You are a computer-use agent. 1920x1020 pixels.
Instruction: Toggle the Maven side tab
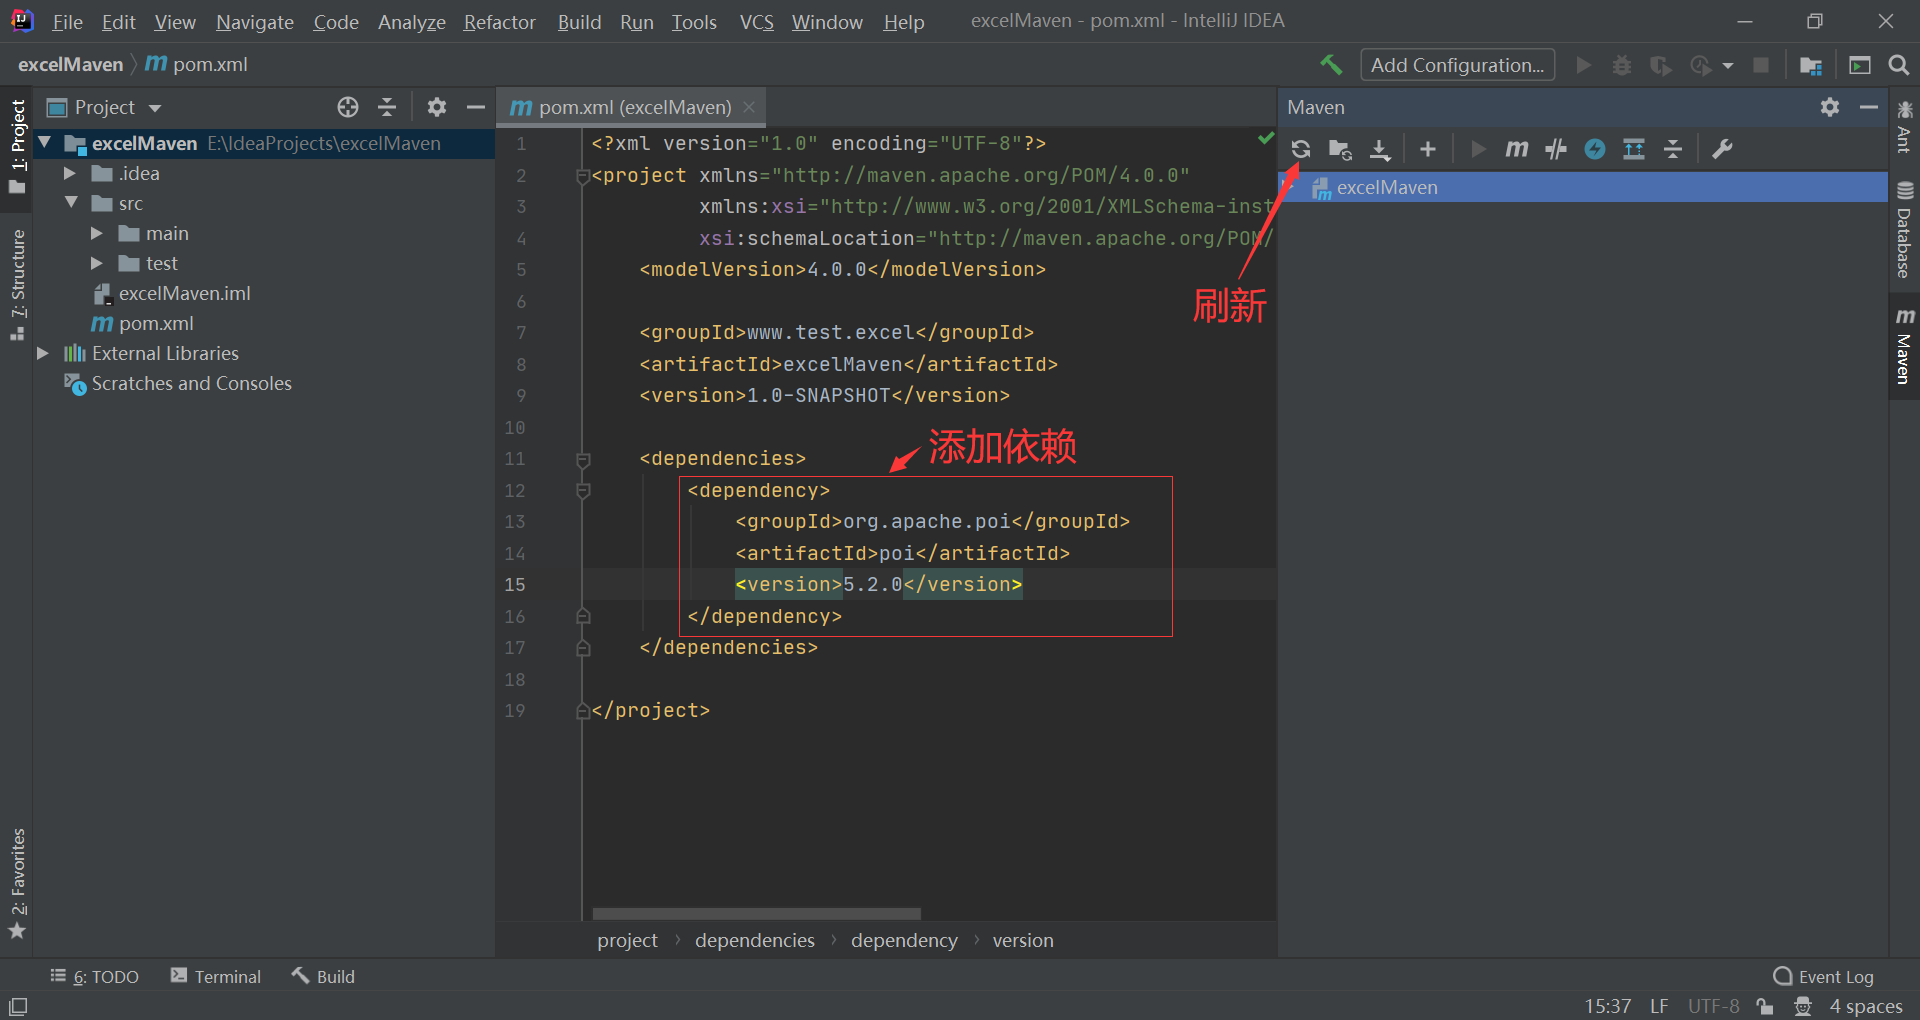click(1904, 346)
